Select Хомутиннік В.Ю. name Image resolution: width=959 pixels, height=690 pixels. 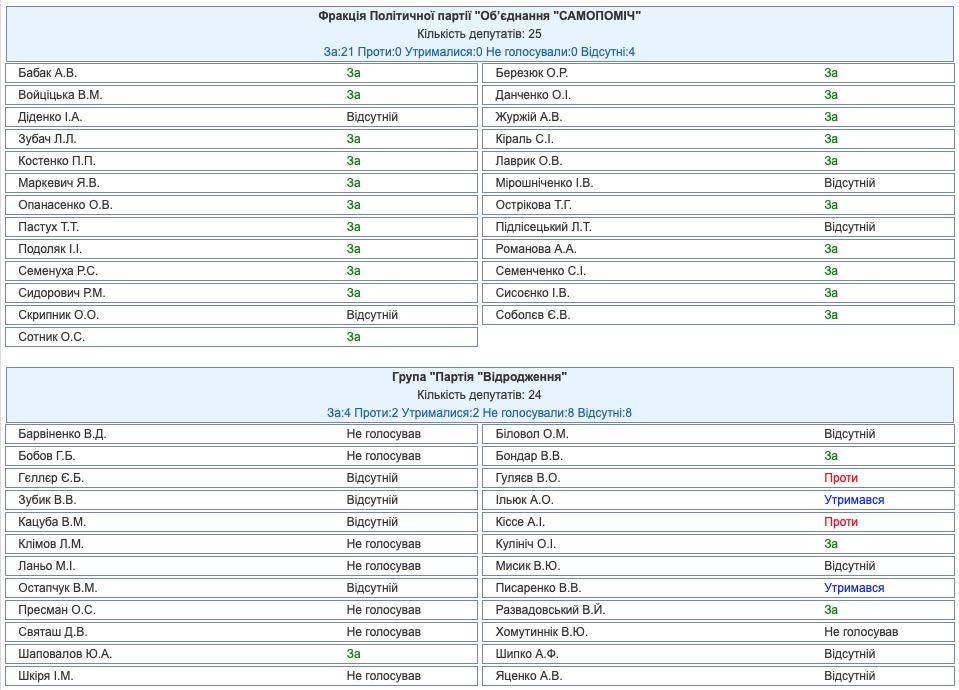542,632
